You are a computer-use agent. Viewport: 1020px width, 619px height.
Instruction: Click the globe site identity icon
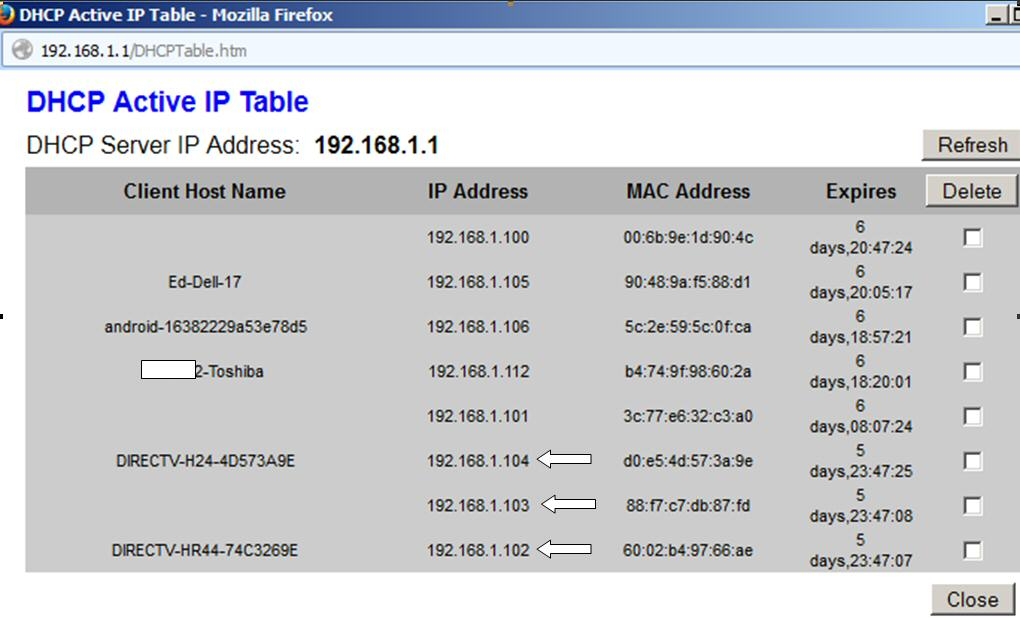pyautogui.click(x=22, y=50)
